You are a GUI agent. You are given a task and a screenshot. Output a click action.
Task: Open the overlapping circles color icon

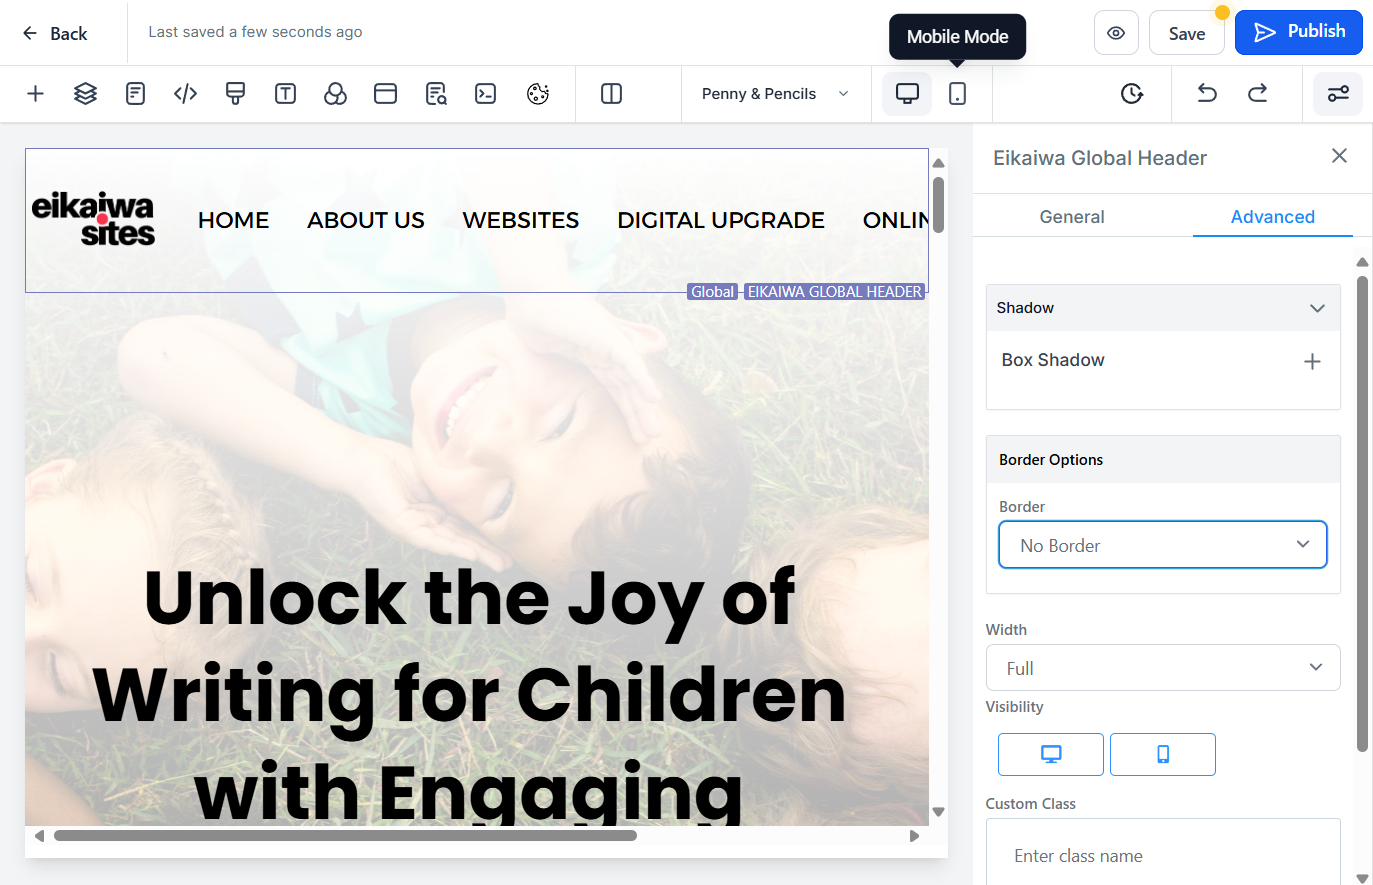[336, 94]
